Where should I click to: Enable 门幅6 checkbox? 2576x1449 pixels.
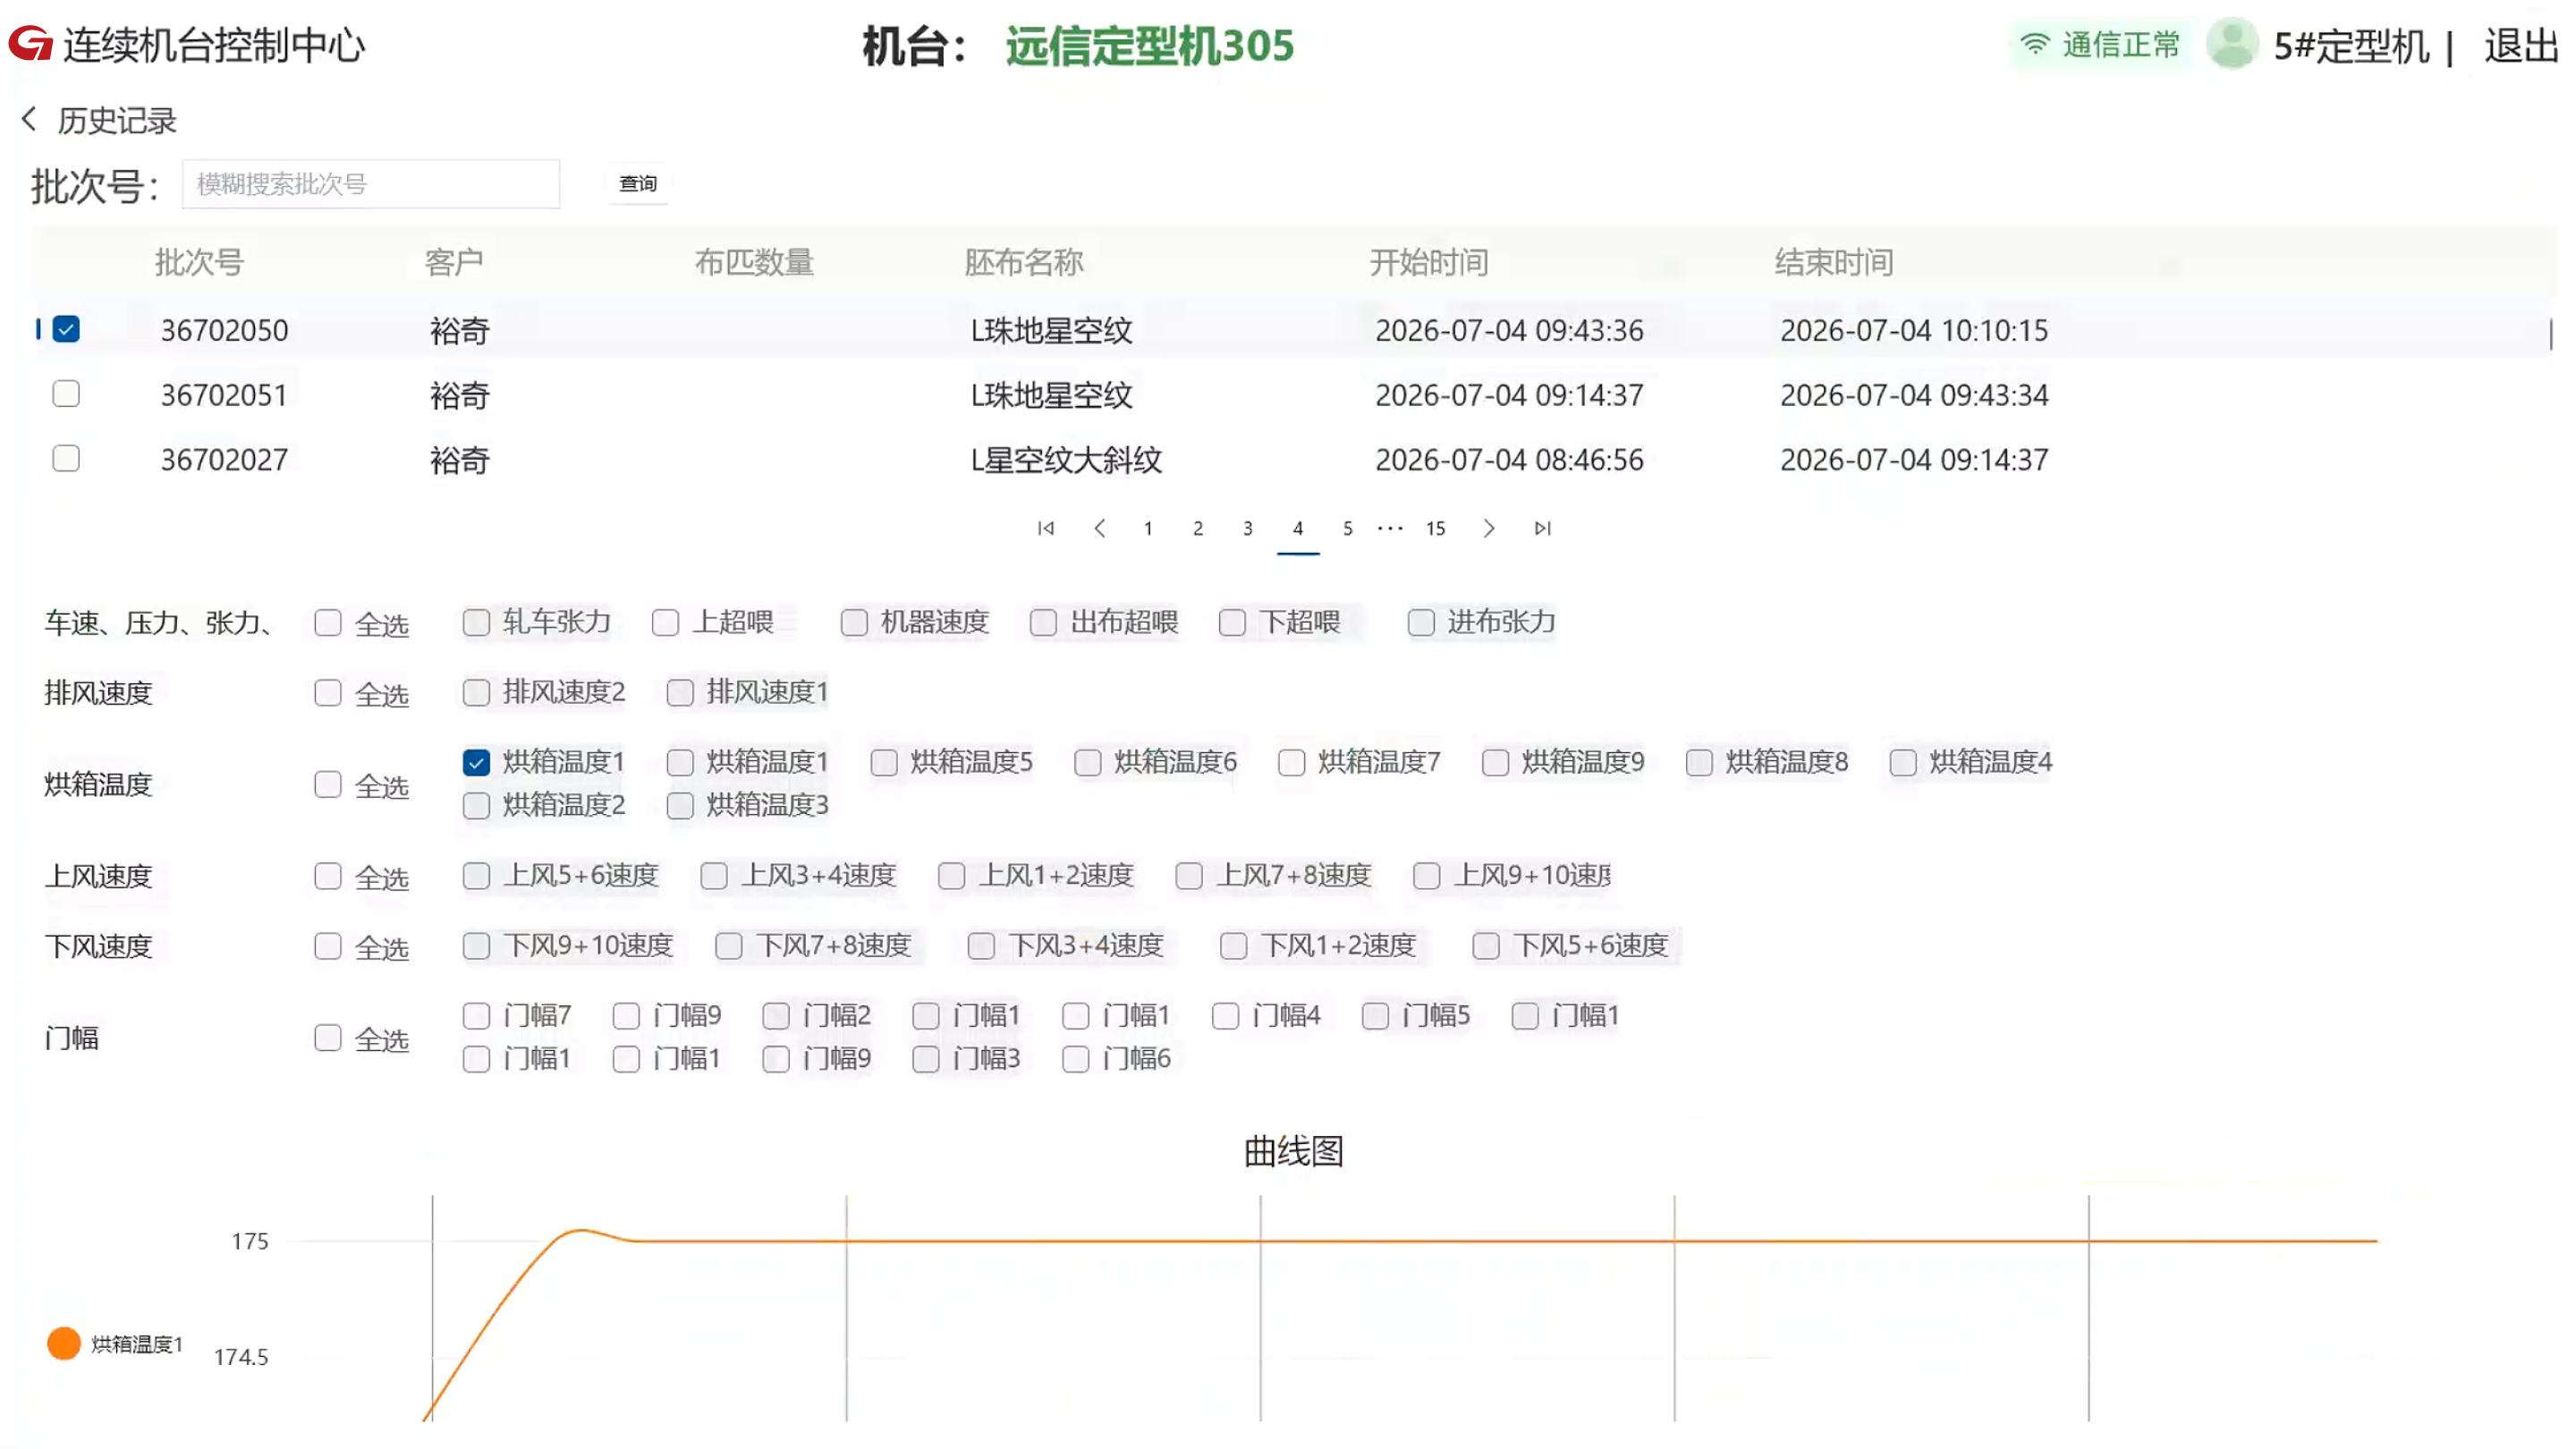click(x=1077, y=1060)
